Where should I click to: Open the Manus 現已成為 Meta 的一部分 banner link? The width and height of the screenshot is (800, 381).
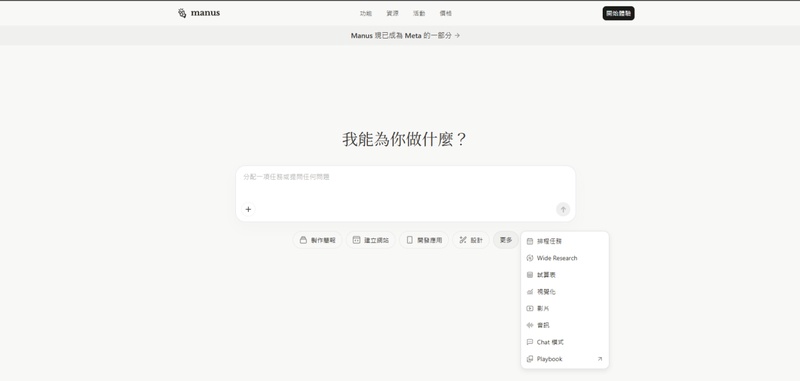(405, 36)
